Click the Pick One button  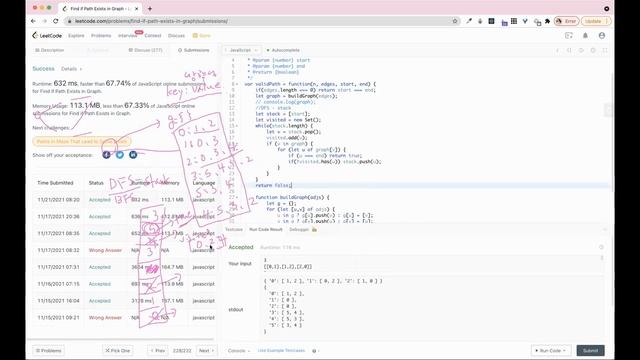(x=118, y=351)
